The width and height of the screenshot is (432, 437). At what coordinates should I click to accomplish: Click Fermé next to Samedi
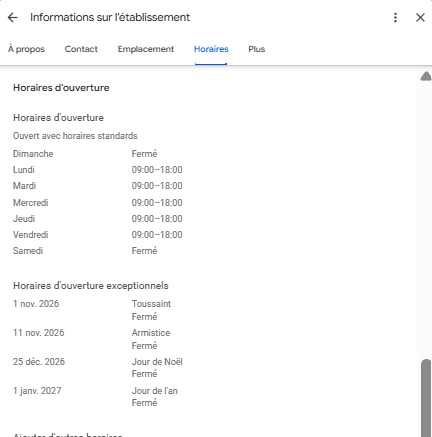click(x=144, y=251)
